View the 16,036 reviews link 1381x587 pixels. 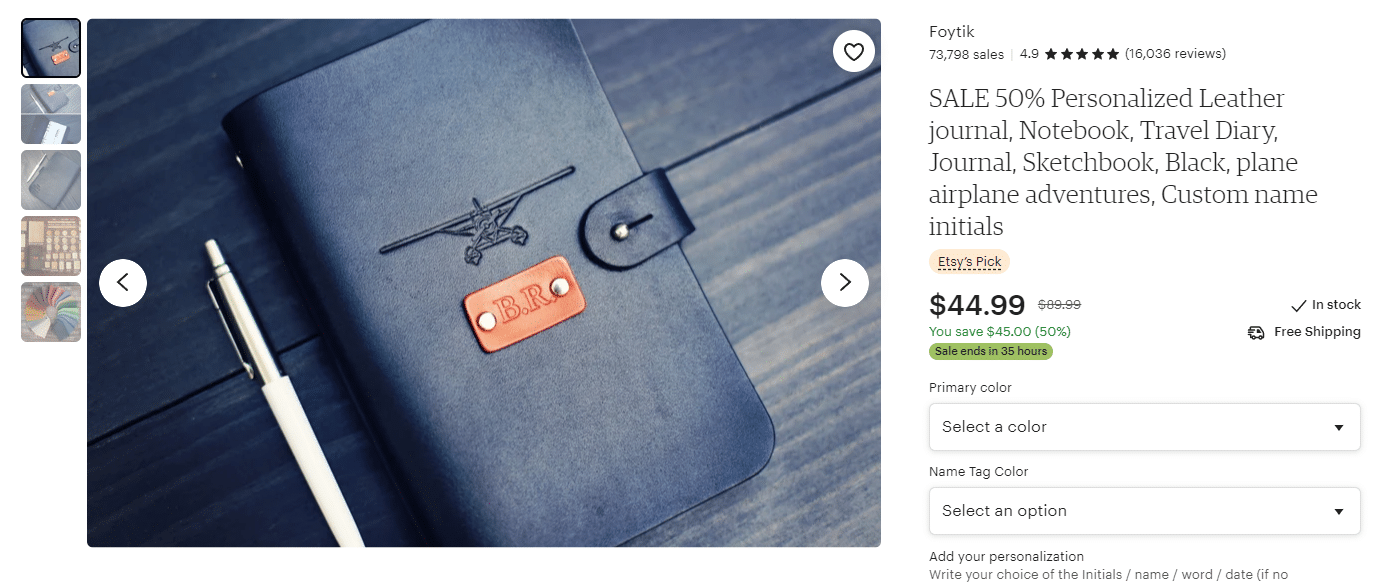click(1175, 54)
